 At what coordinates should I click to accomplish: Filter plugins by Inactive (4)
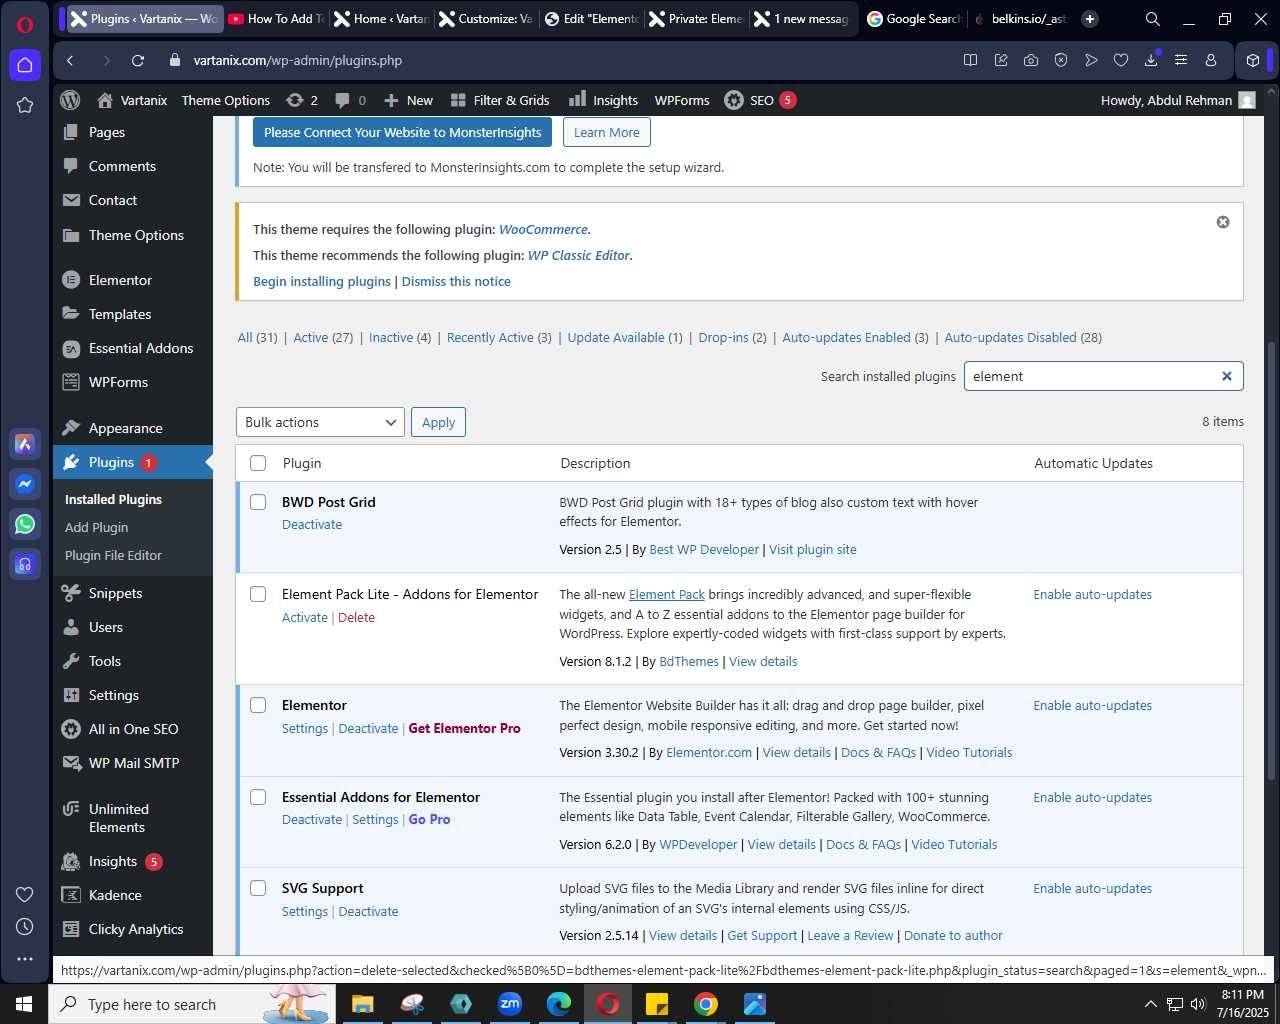coord(400,337)
